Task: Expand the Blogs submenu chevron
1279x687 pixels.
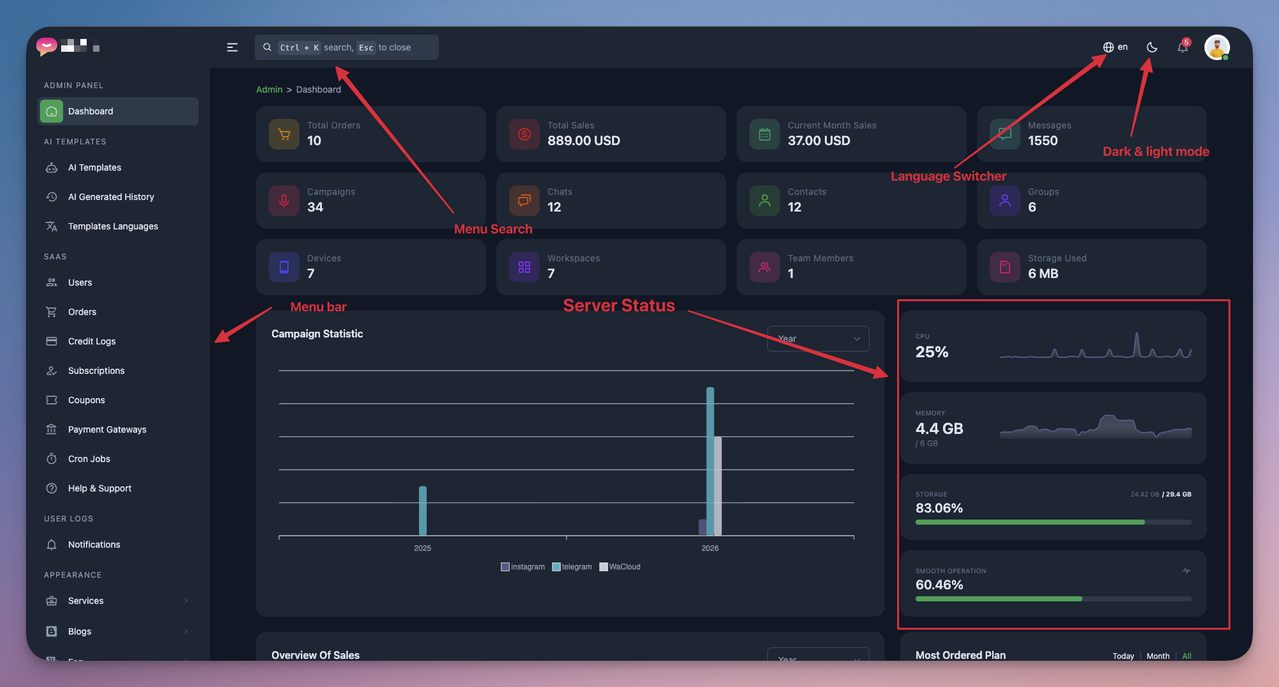Action: point(186,631)
